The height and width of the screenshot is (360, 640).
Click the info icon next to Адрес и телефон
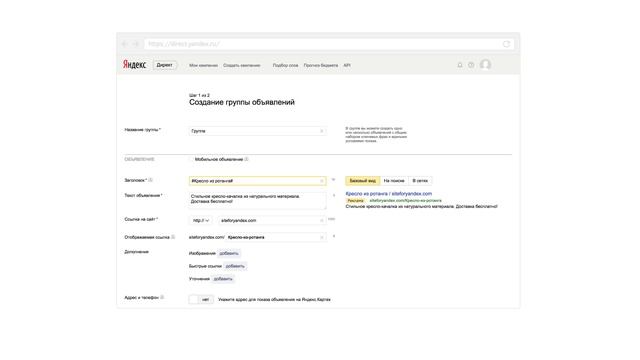tap(162, 297)
